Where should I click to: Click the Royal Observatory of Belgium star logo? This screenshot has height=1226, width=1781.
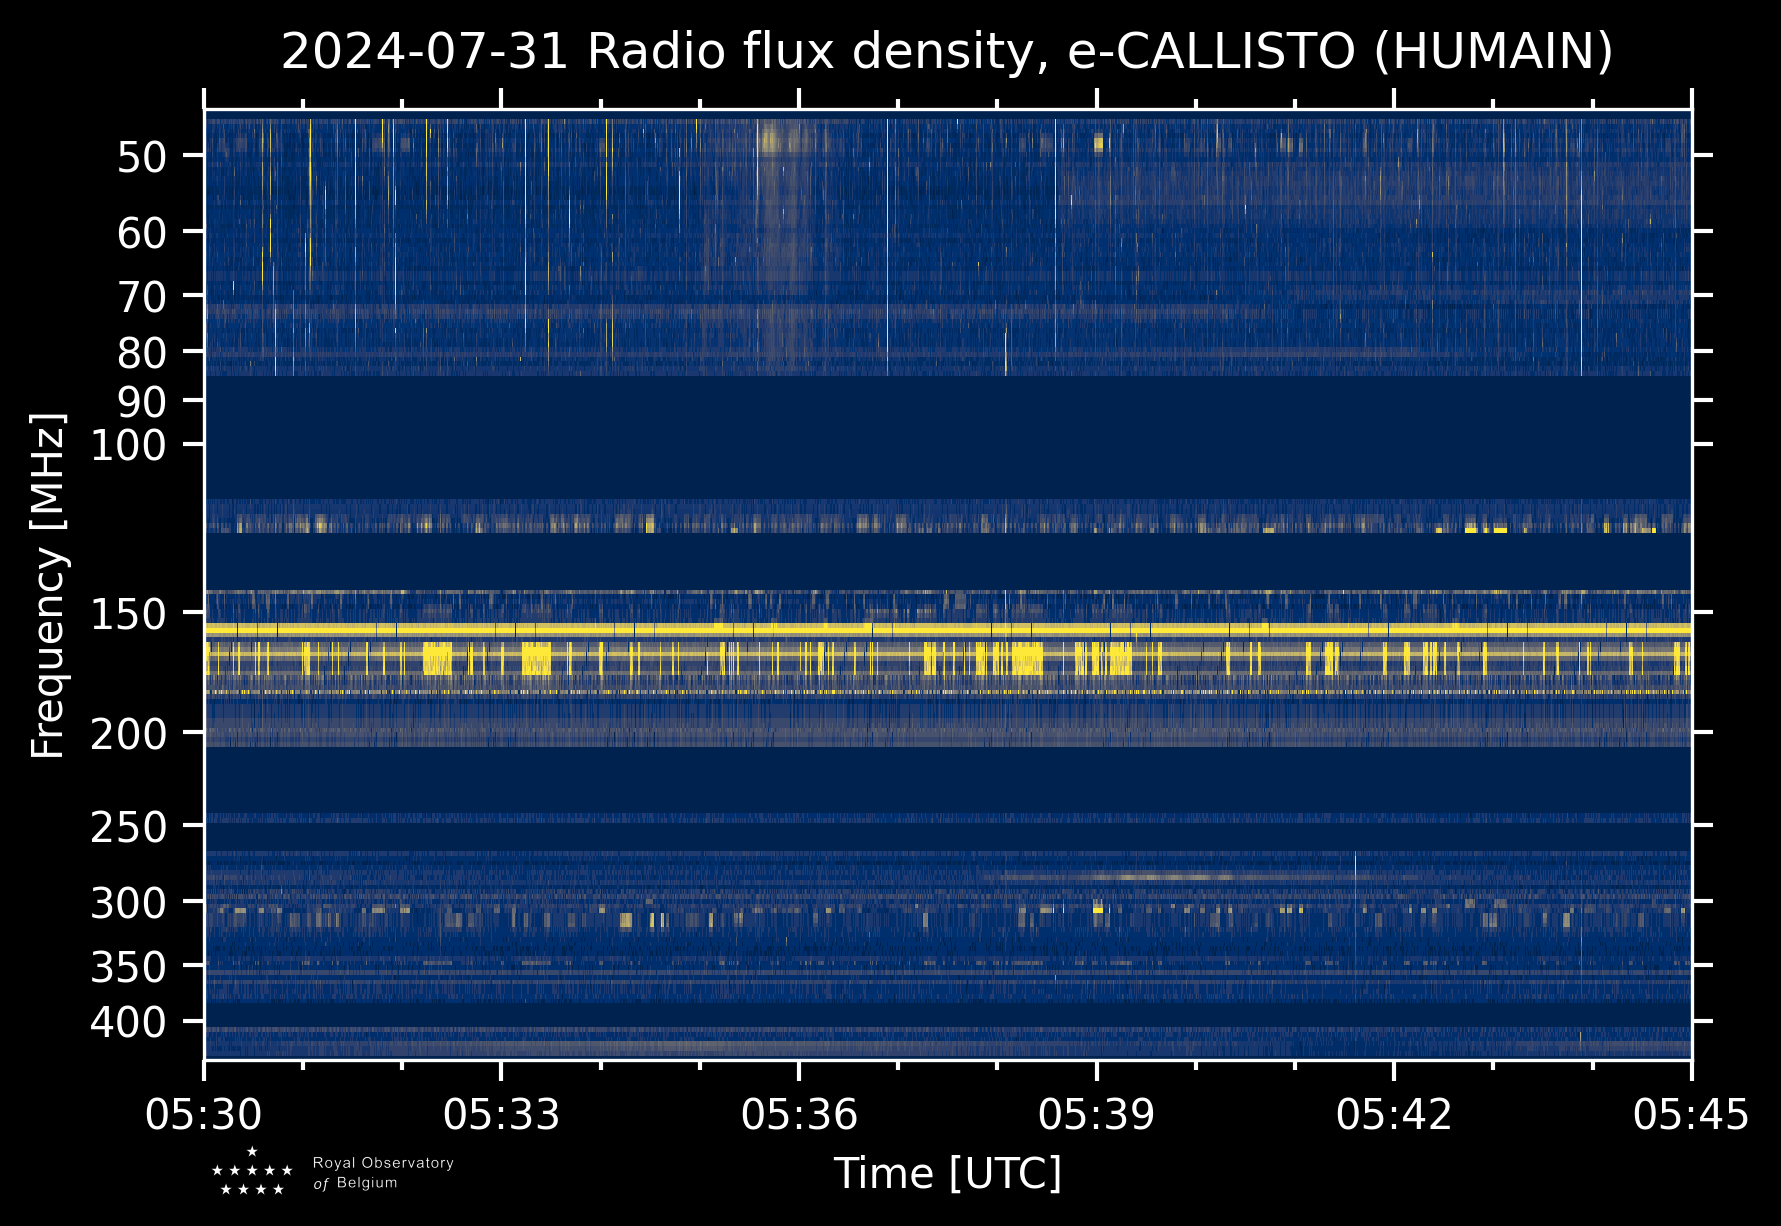[252, 1171]
